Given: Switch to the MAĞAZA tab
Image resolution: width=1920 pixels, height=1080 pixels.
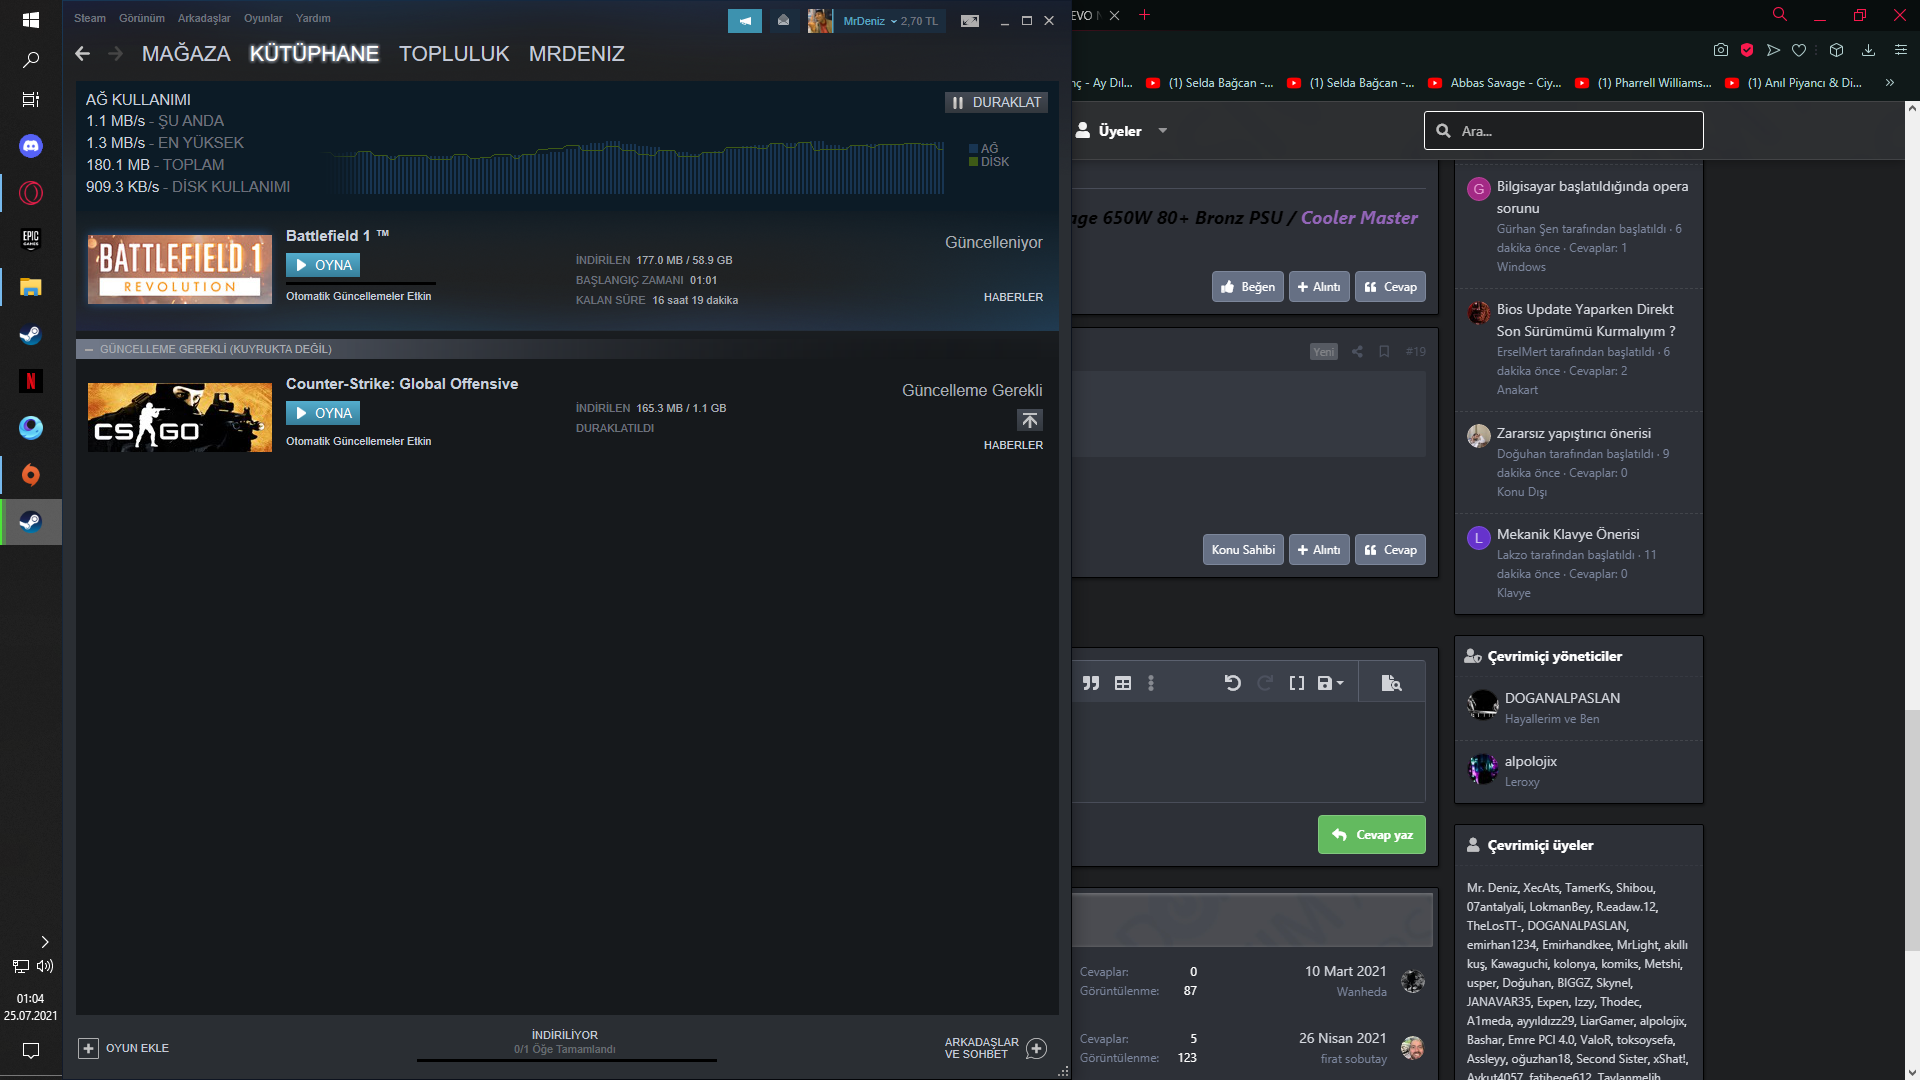Looking at the screenshot, I should (186, 54).
